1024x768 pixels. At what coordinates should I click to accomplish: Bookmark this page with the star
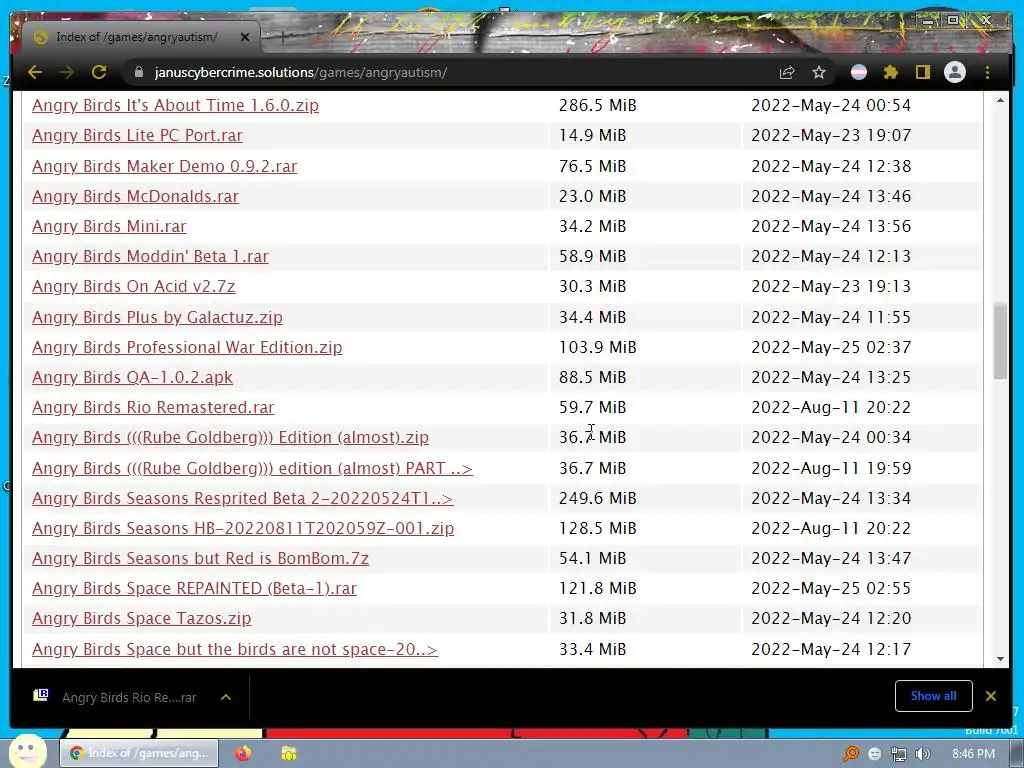[x=819, y=72]
